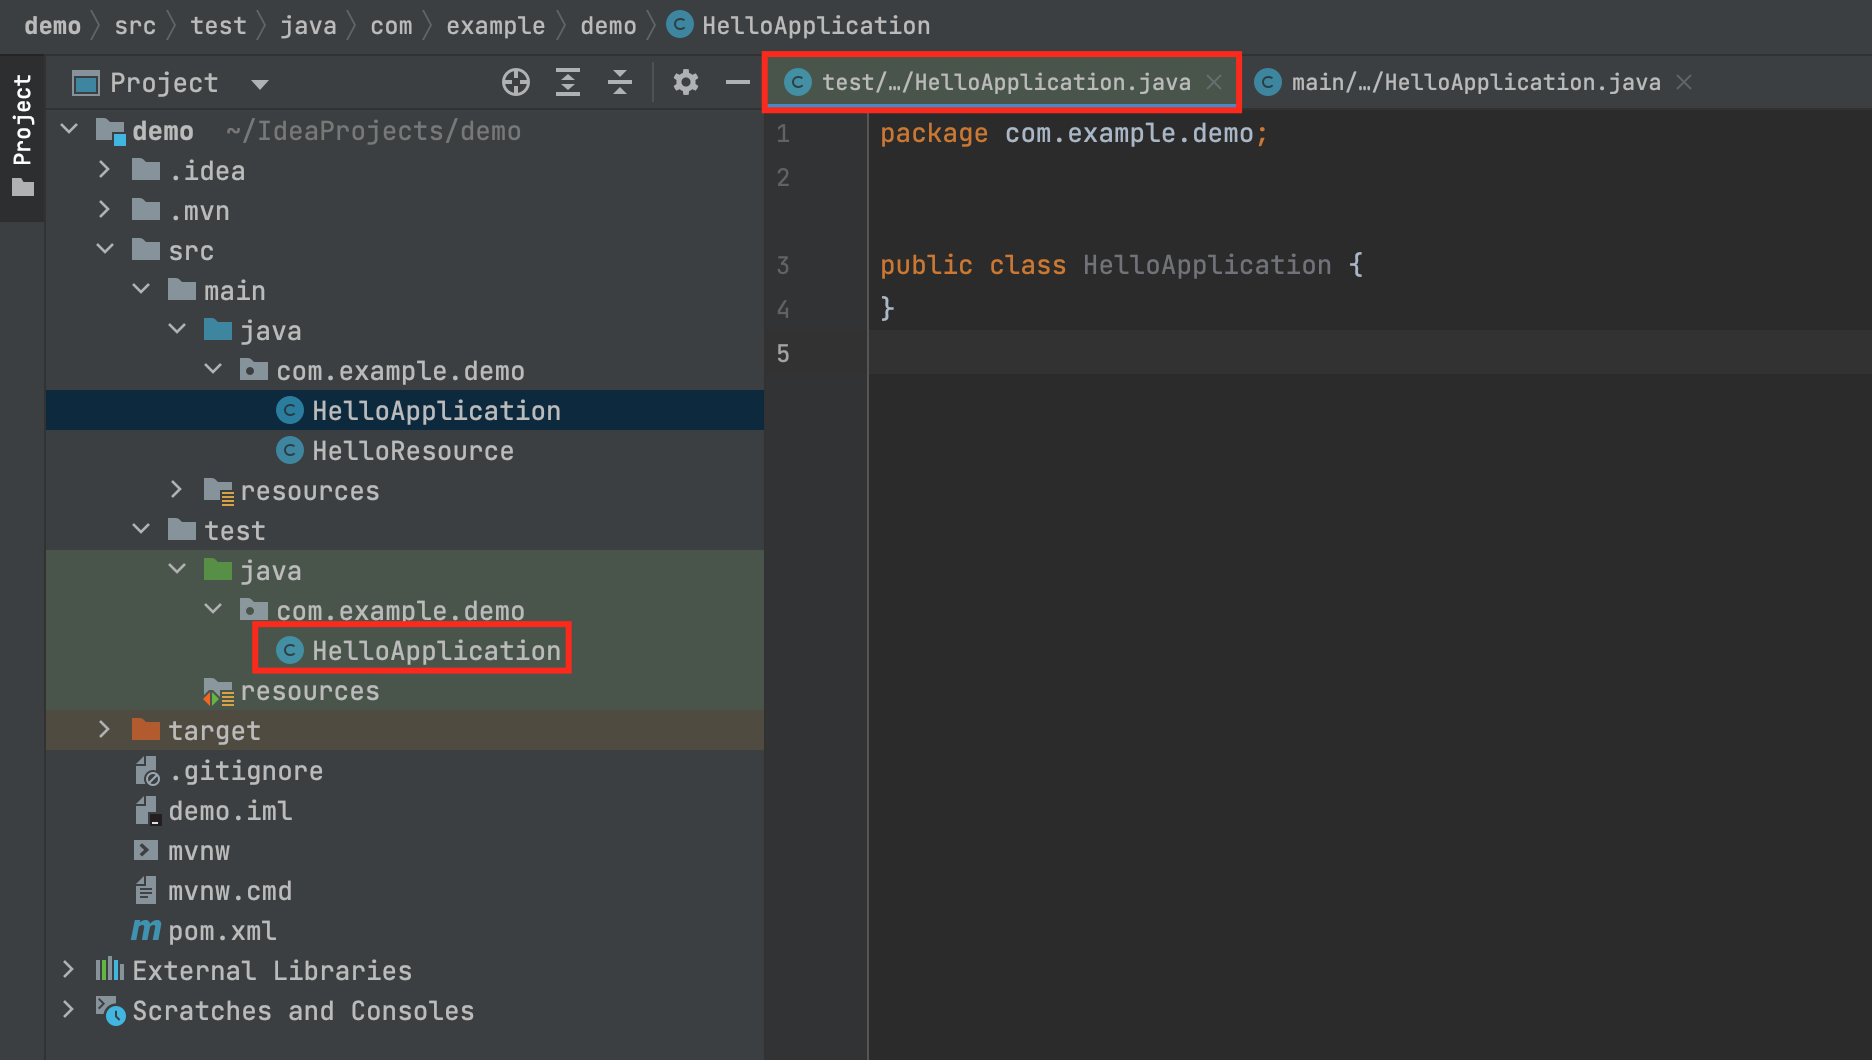Click the Collapse All icon in Project toolbar
Viewport: 1872px width, 1060px height.
(620, 83)
